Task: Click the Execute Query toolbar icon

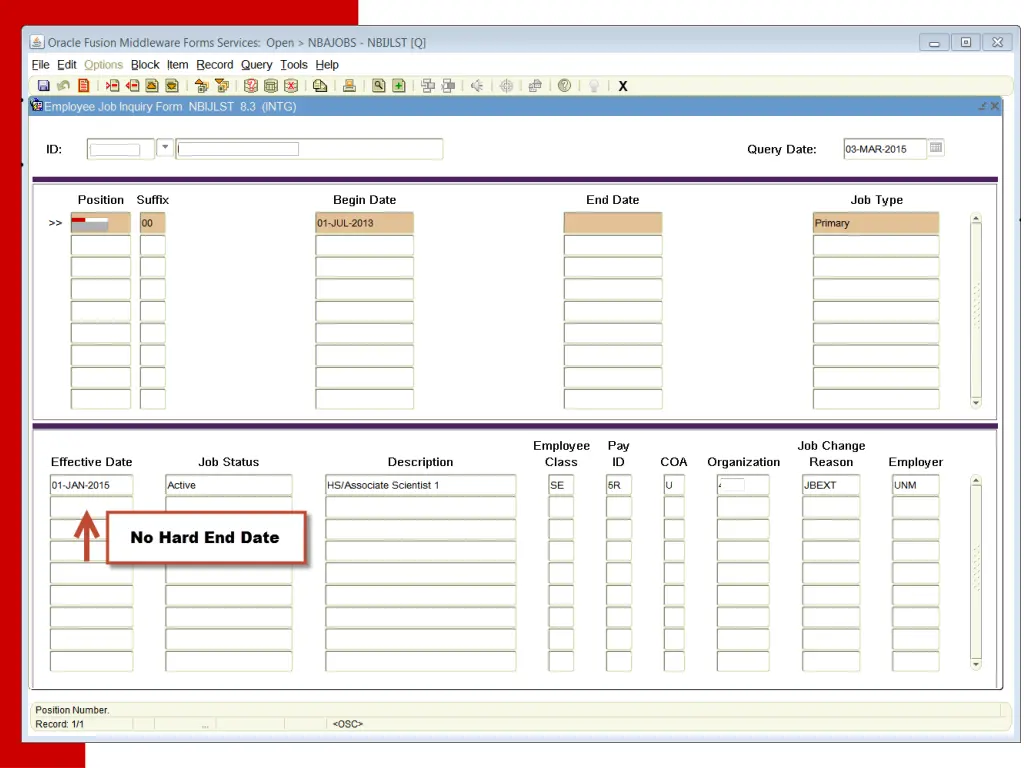Action: [270, 86]
